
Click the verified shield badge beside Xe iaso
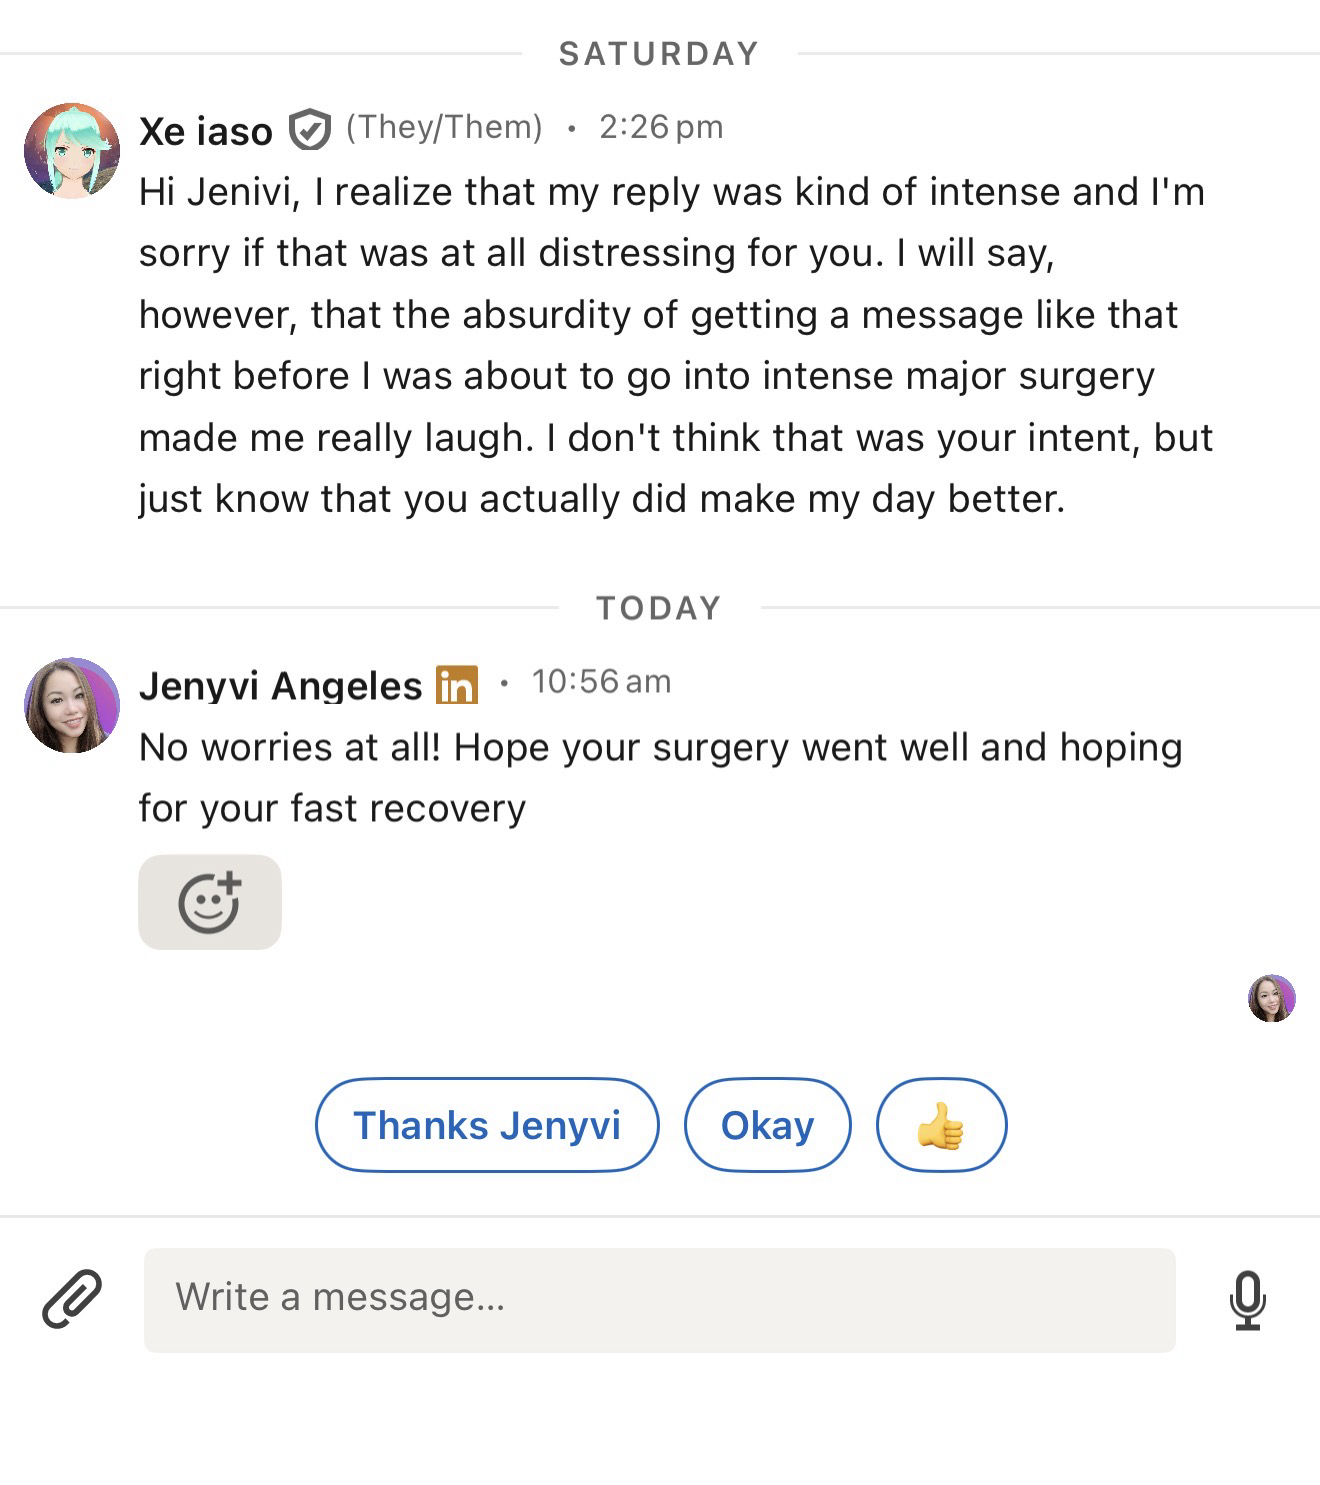coord(310,130)
